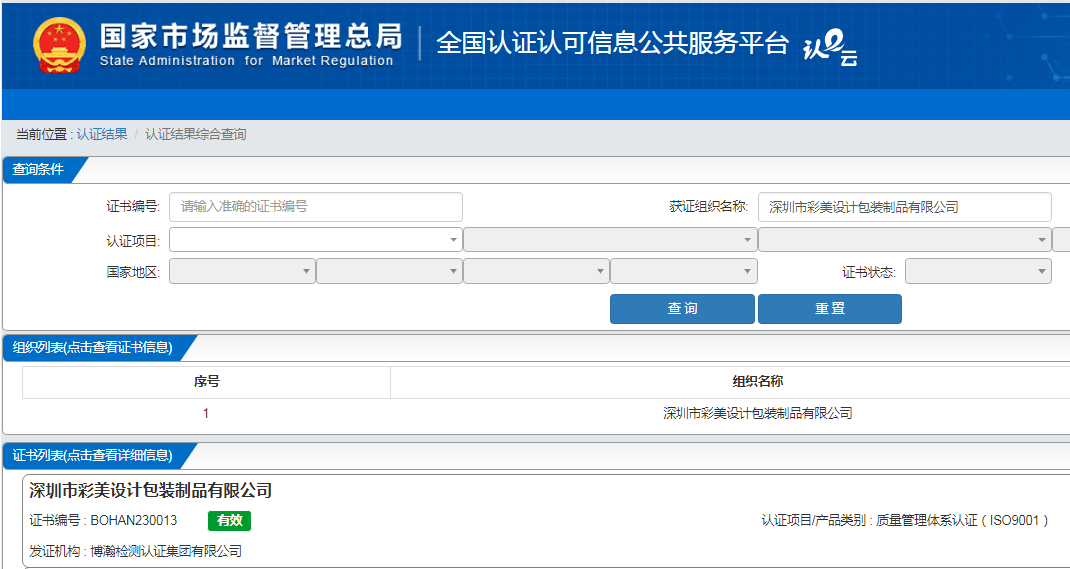Click the 序号 column header
This screenshot has height=569, width=1070.
point(206,382)
